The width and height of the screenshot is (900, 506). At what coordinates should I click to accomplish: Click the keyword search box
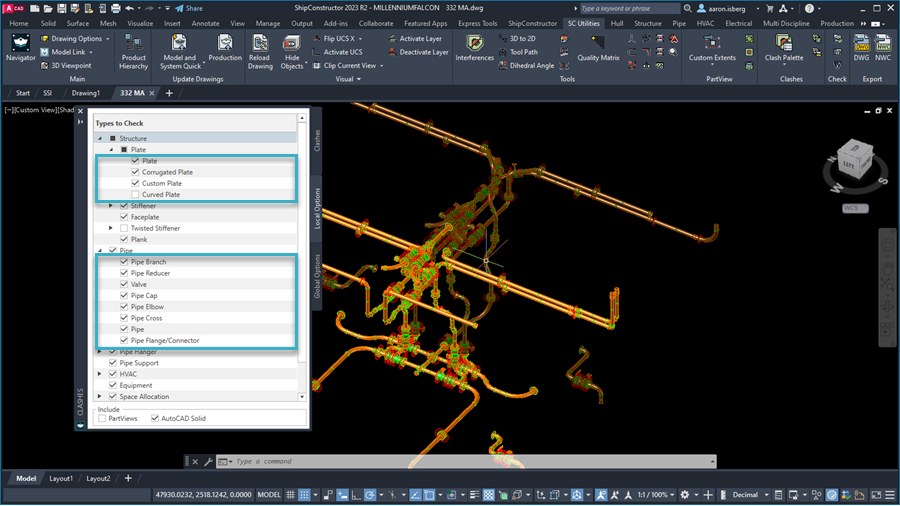(629, 8)
